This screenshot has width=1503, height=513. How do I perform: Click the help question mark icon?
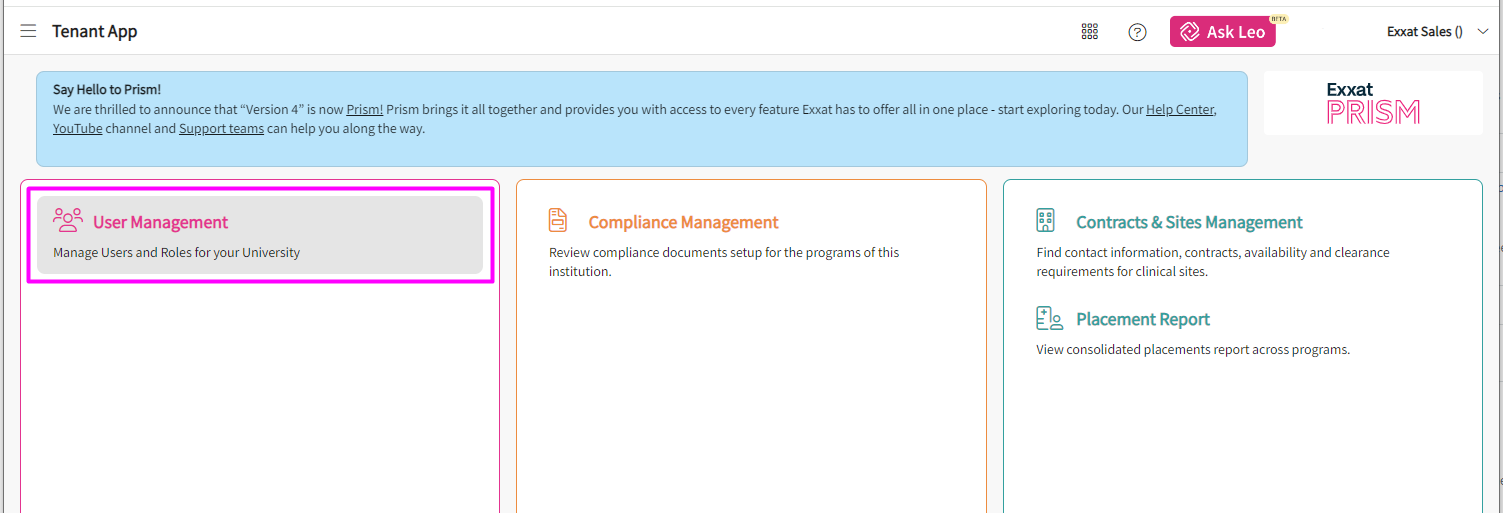[x=1137, y=32]
